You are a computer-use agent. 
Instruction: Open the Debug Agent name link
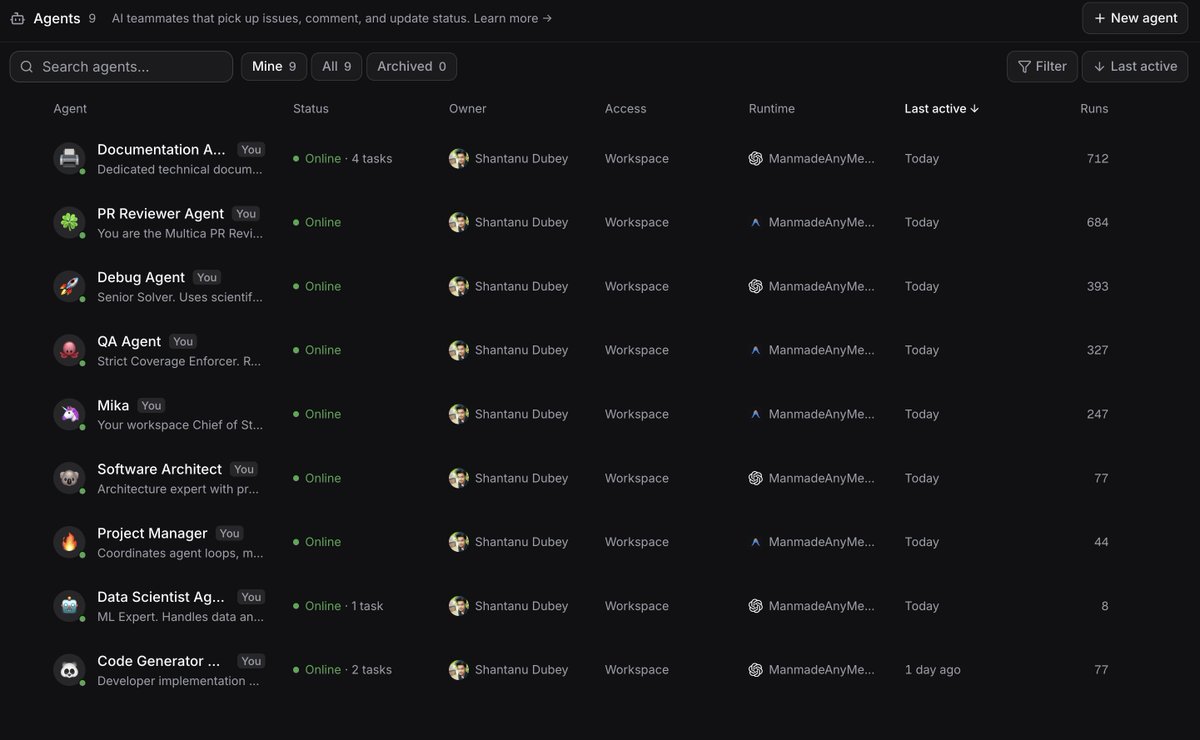pos(141,277)
